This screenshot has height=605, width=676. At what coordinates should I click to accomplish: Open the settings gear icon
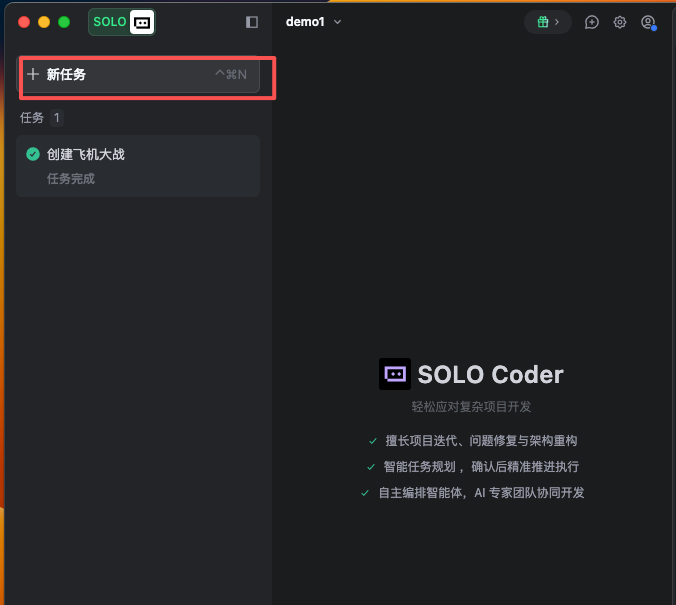pyautogui.click(x=620, y=22)
